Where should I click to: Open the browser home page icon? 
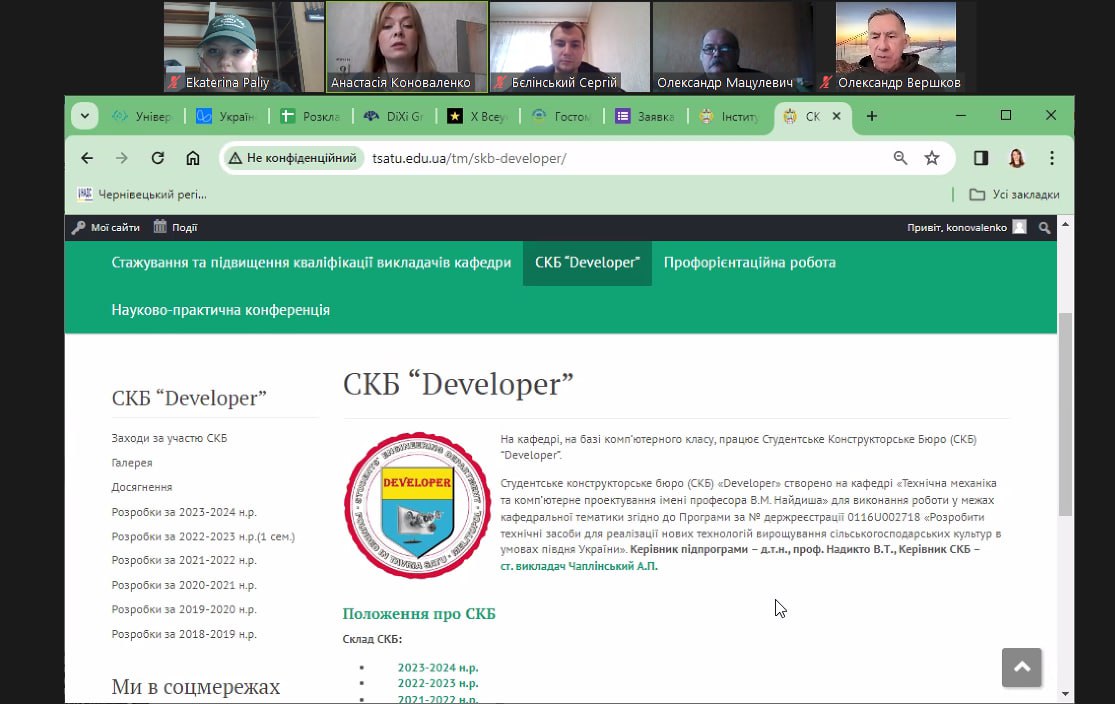193,158
